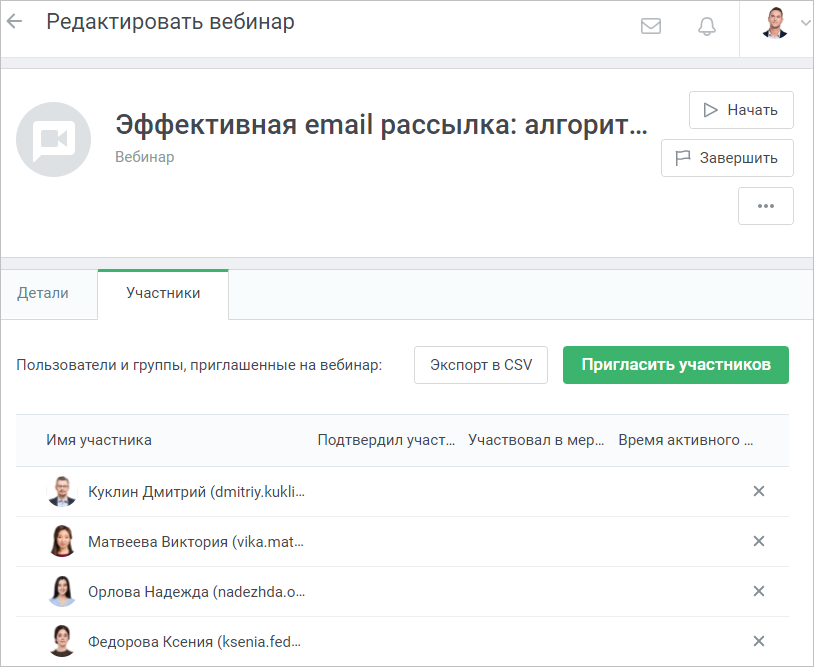Click the webinar camera icon

pos(53,139)
